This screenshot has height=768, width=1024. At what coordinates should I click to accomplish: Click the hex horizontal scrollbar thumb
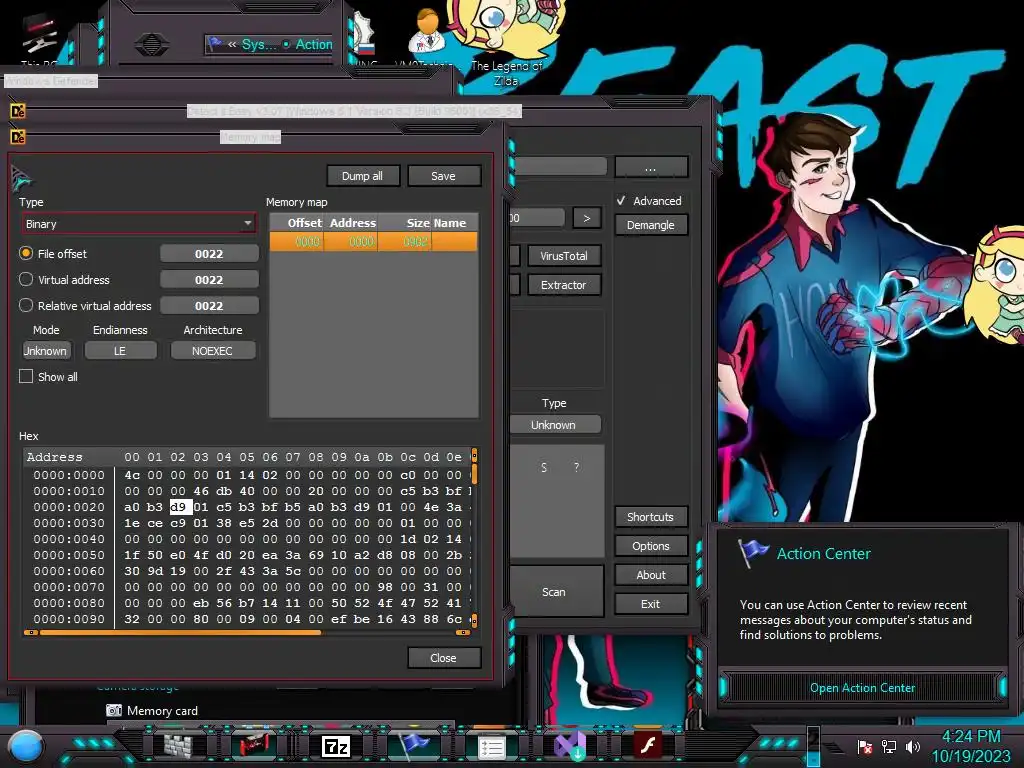(180, 632)
